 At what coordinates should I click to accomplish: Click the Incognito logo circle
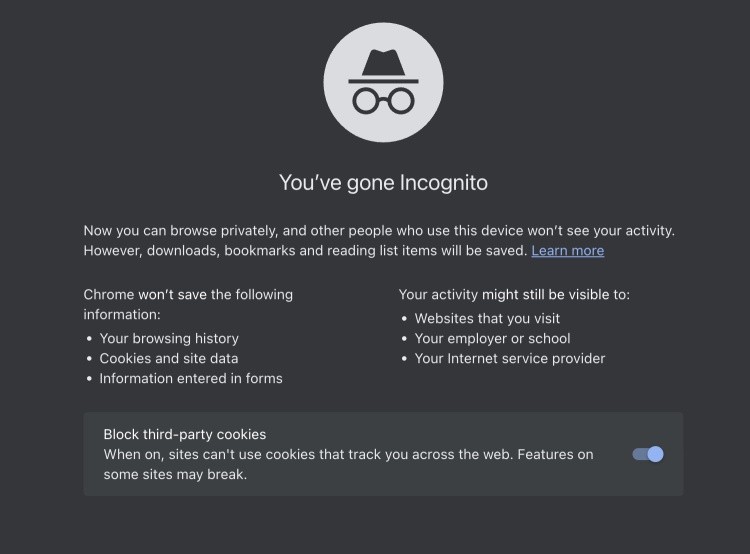[x=383, y=82]
